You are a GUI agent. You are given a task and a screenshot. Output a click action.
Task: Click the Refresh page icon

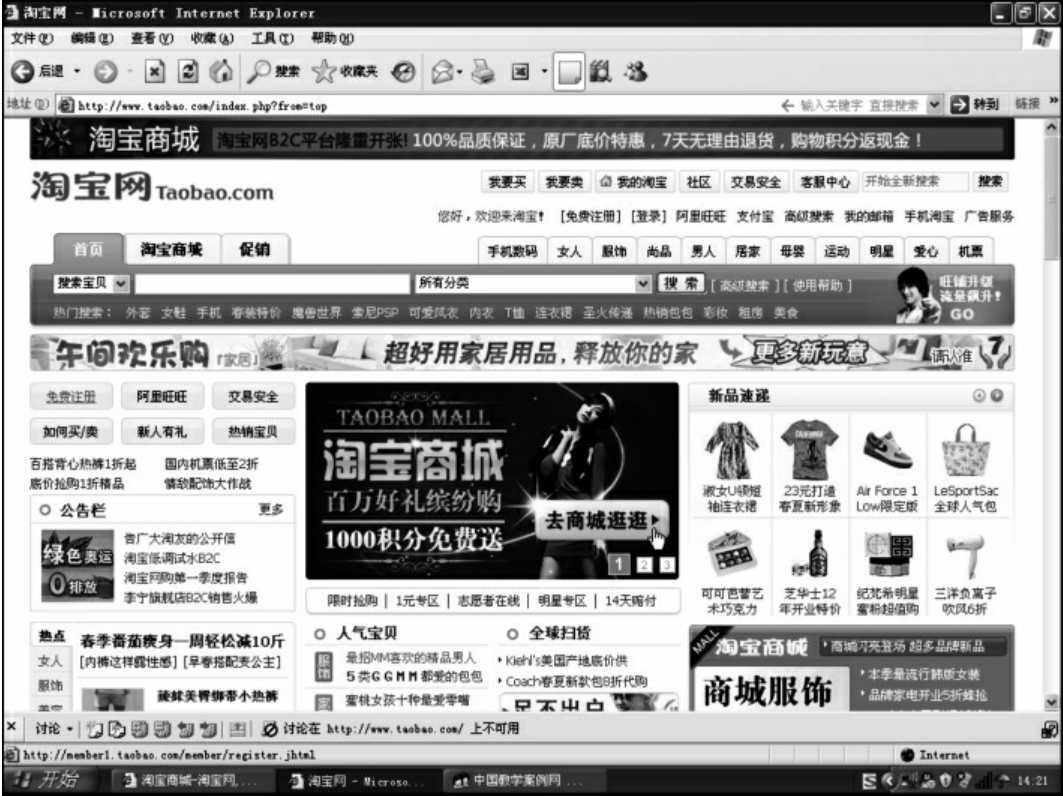[188, 71]
